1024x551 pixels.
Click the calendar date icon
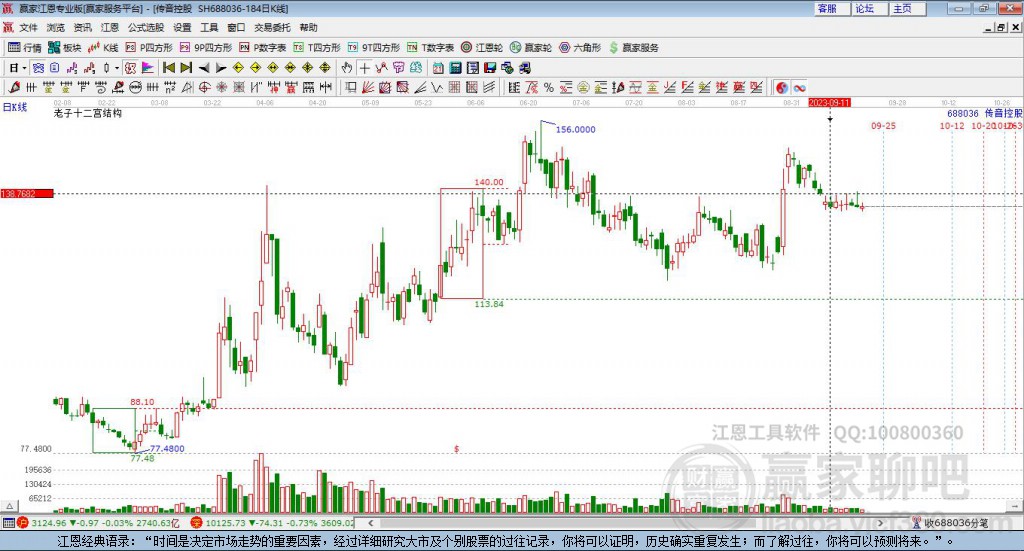pos(438,68)
